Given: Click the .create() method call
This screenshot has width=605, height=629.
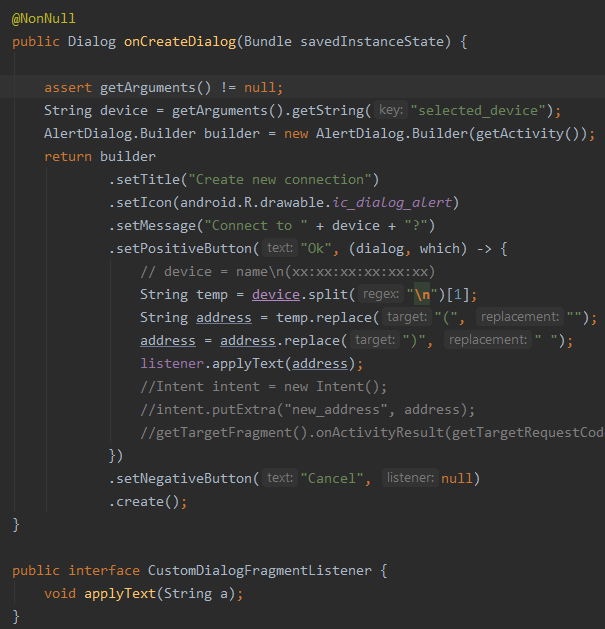Looking at the screenshot, I should (144, 501).
